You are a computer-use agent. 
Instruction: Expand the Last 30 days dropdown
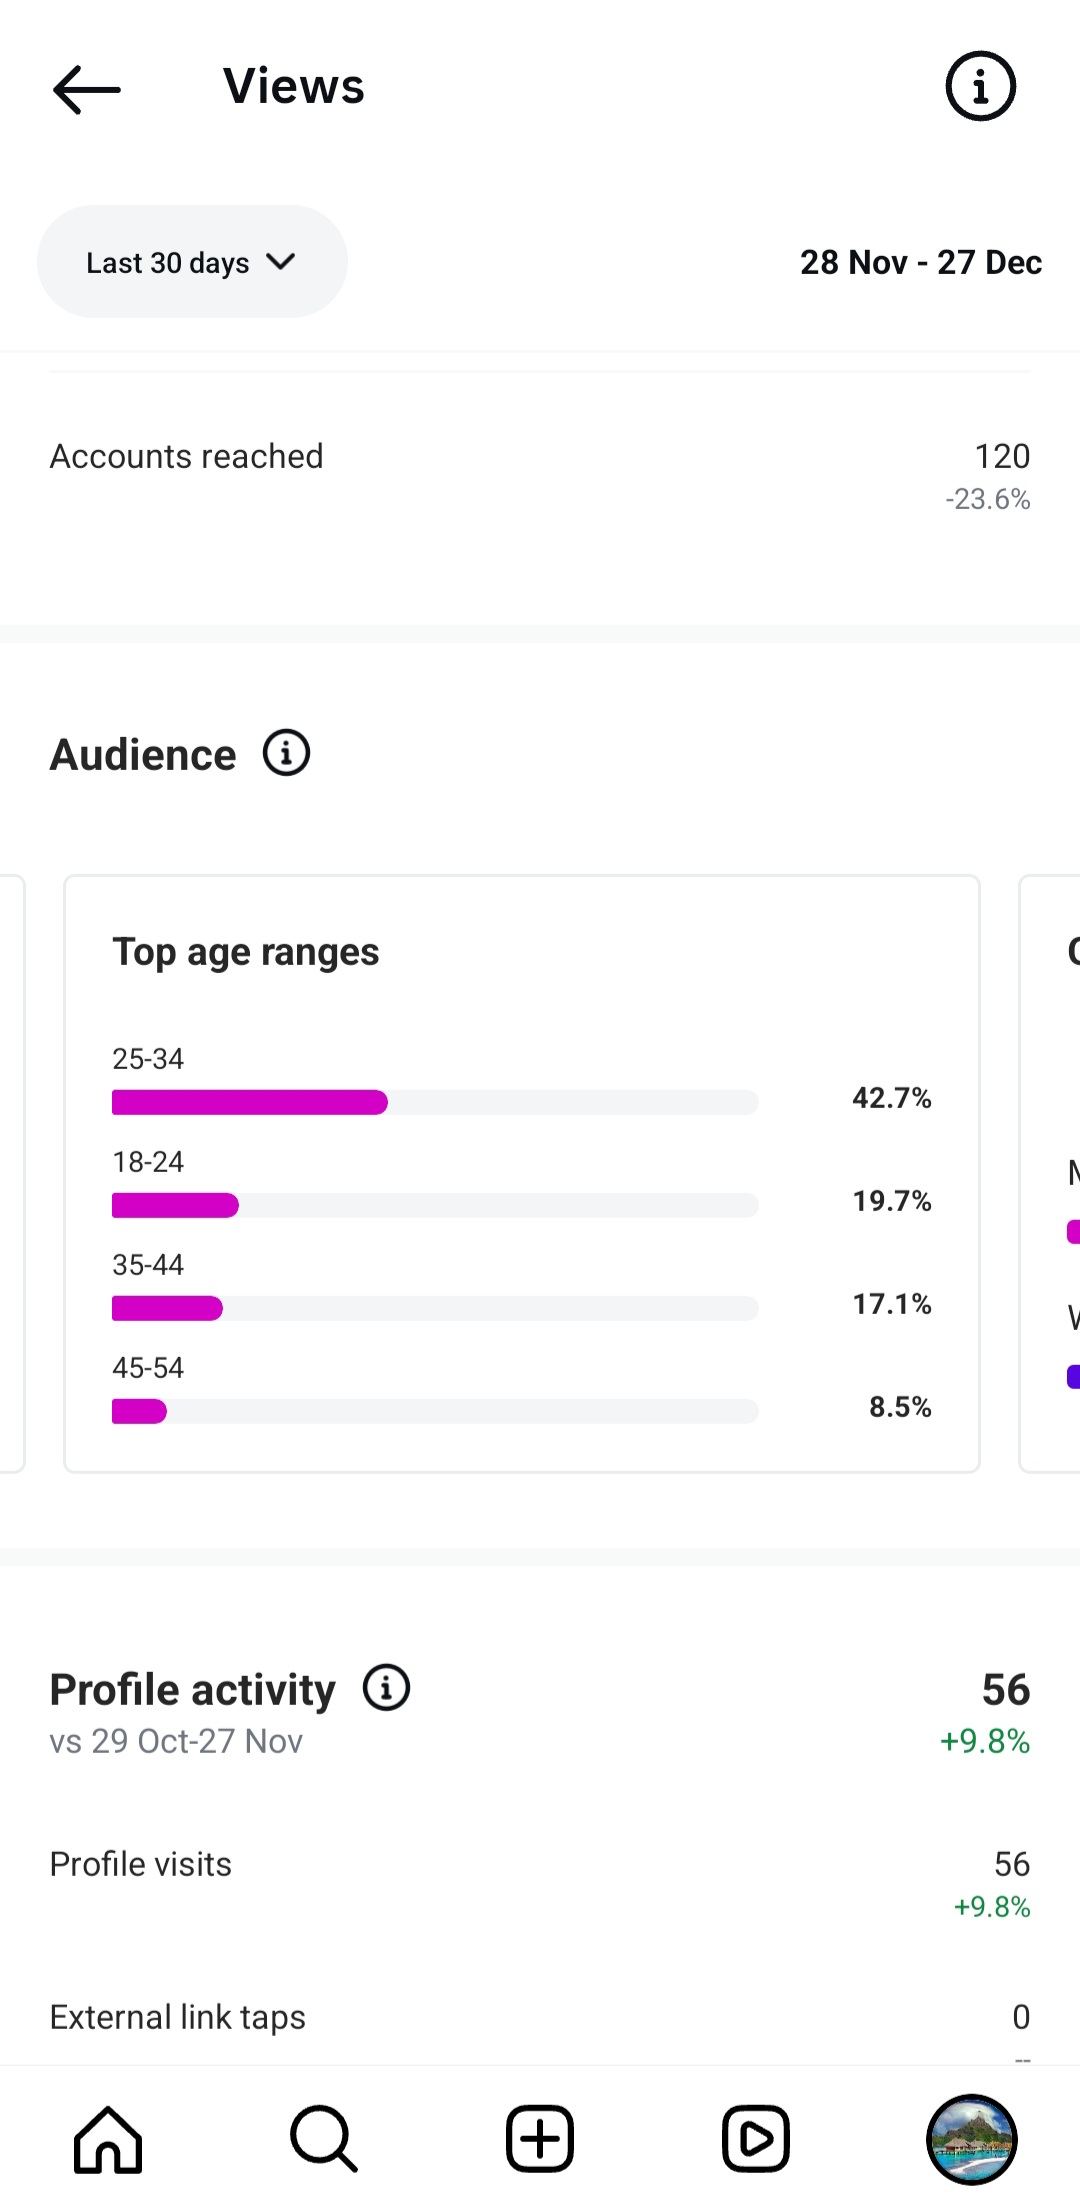point(168,262)
